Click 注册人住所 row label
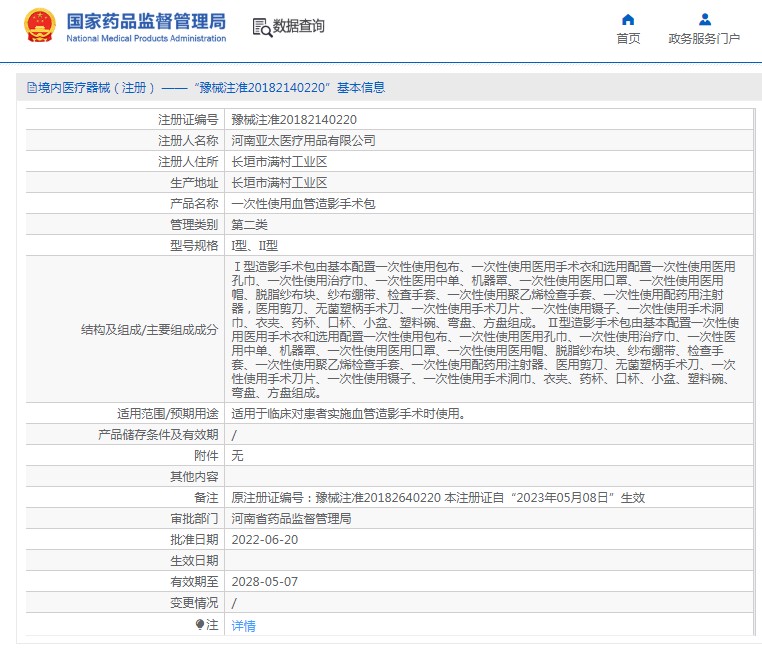Image resolution: width=762 pixels, height=651 pixels. tap(188, 161)
